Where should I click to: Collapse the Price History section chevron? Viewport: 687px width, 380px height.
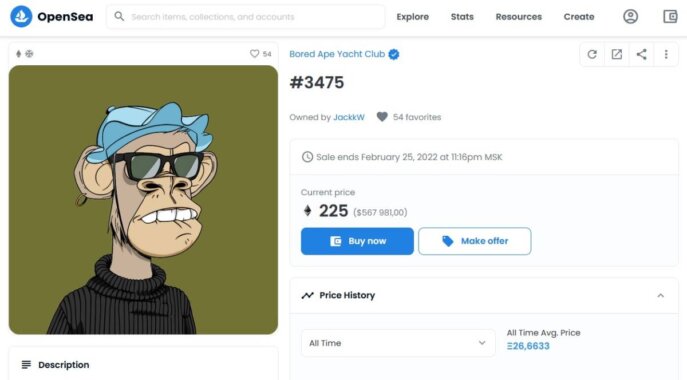tap(660, 295)
